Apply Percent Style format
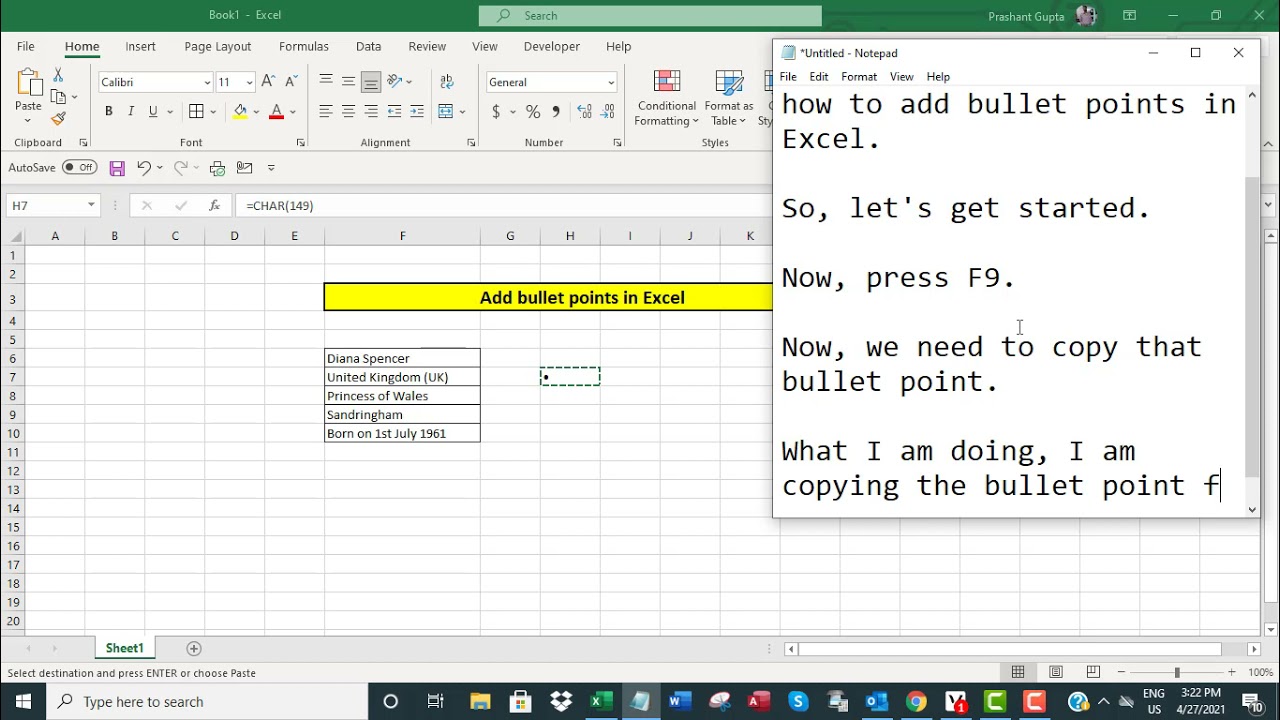 tap(533, 111)
